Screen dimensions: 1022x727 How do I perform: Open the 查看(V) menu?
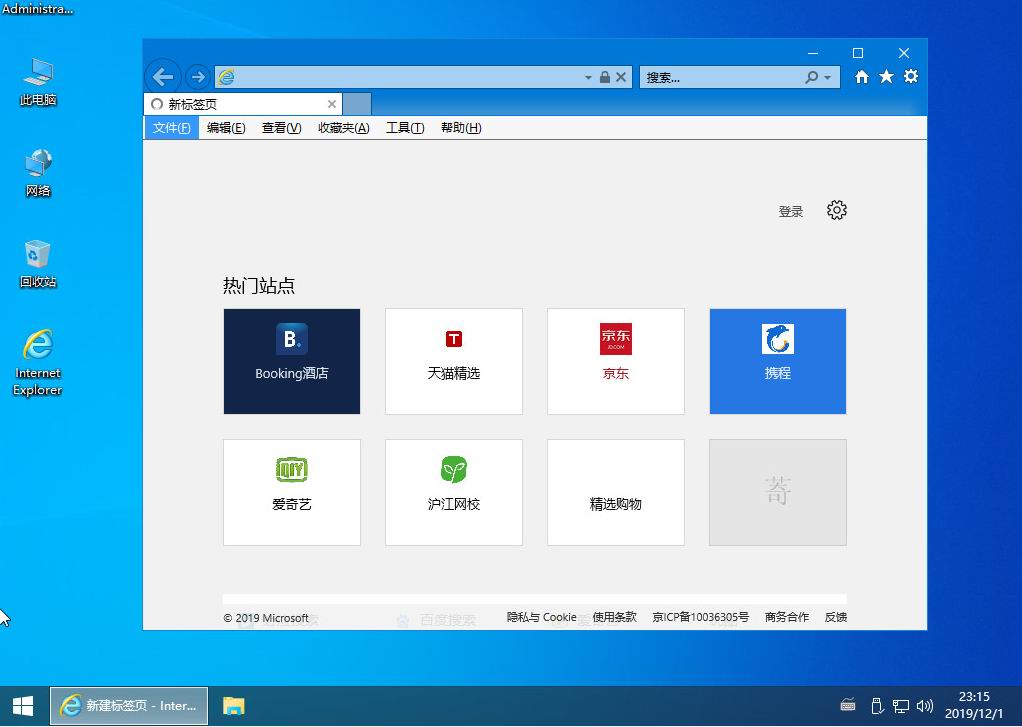click(x=282, y=128)
